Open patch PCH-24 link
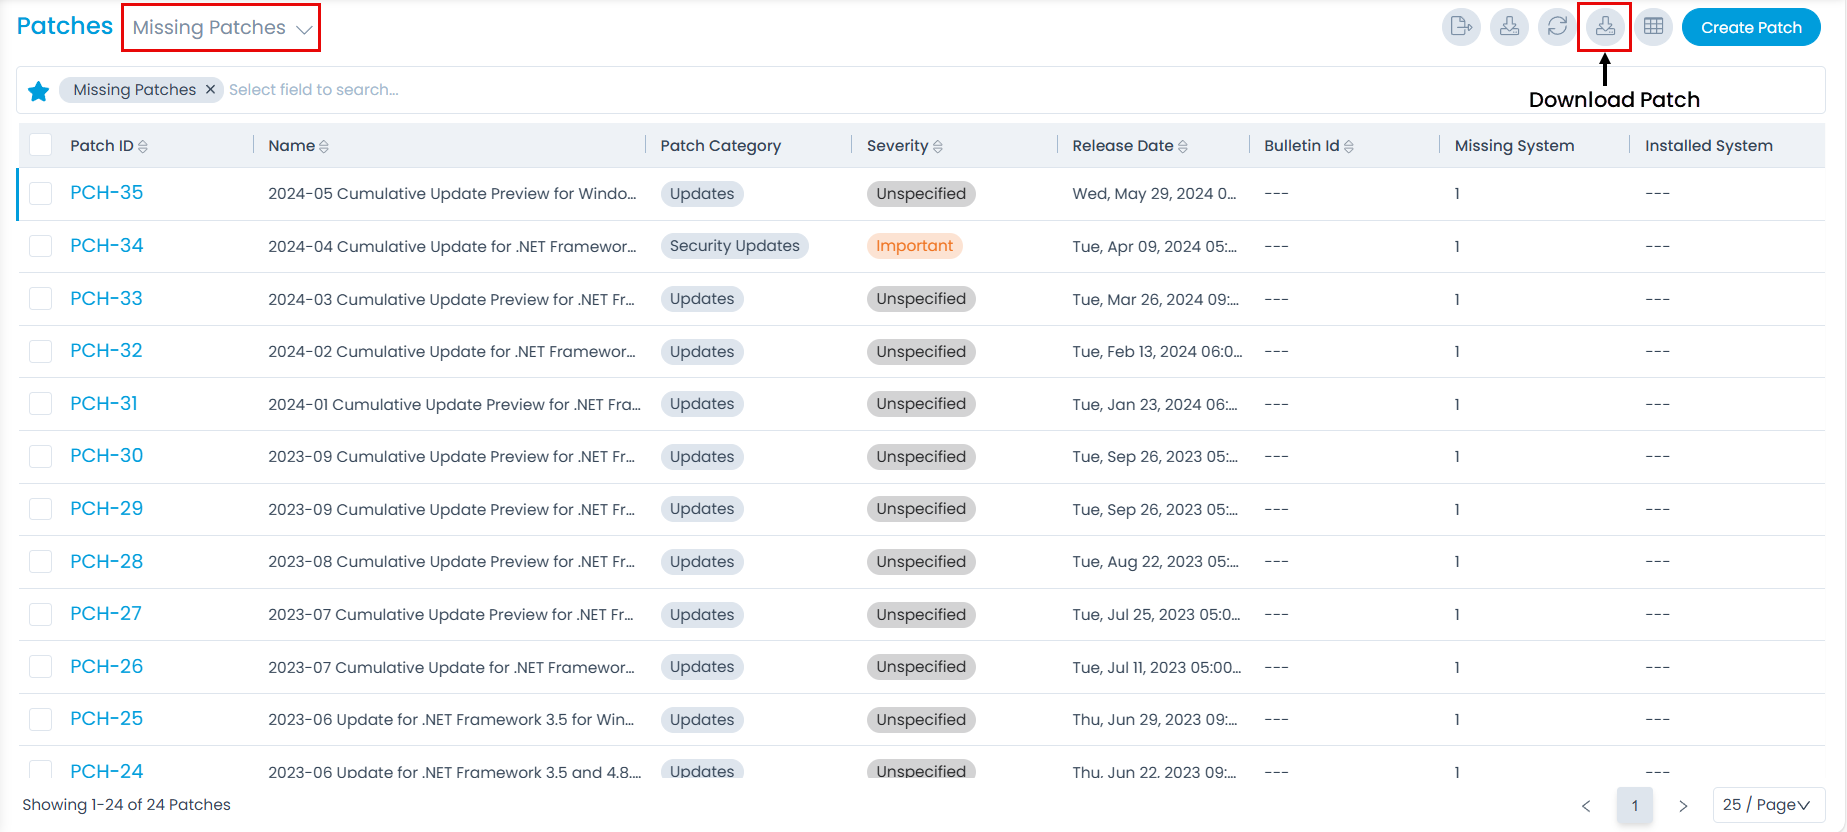This screenshot has width=1847, height=832. [x=106, y=770]
